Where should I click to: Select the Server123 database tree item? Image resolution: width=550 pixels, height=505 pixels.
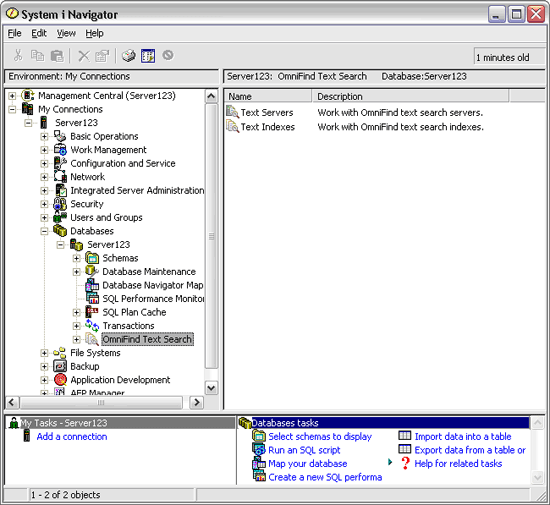(x=108, y=244)
